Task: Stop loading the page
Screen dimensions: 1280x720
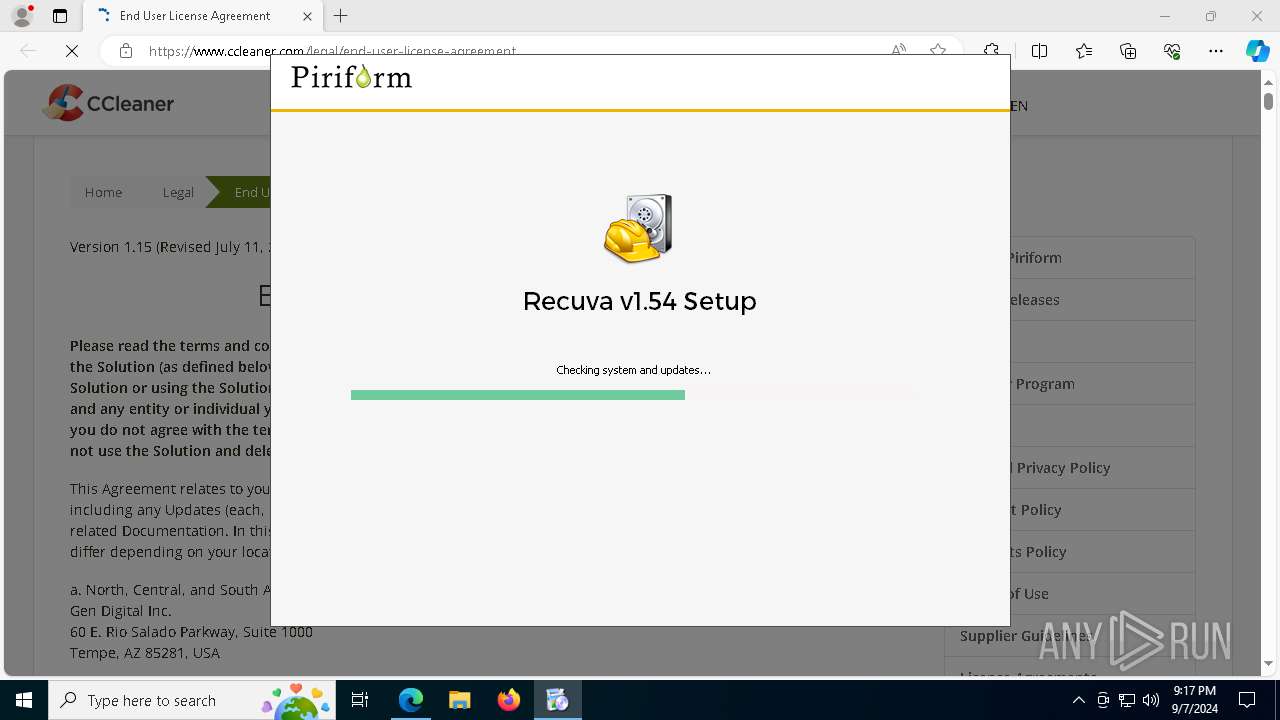Action: tap(72, 51)
